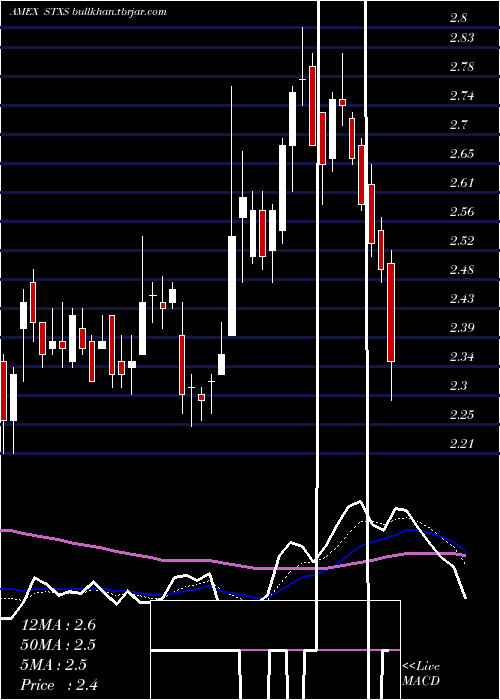
Task: Pick the 2.34 price axis value
Action: coord(462,357)
